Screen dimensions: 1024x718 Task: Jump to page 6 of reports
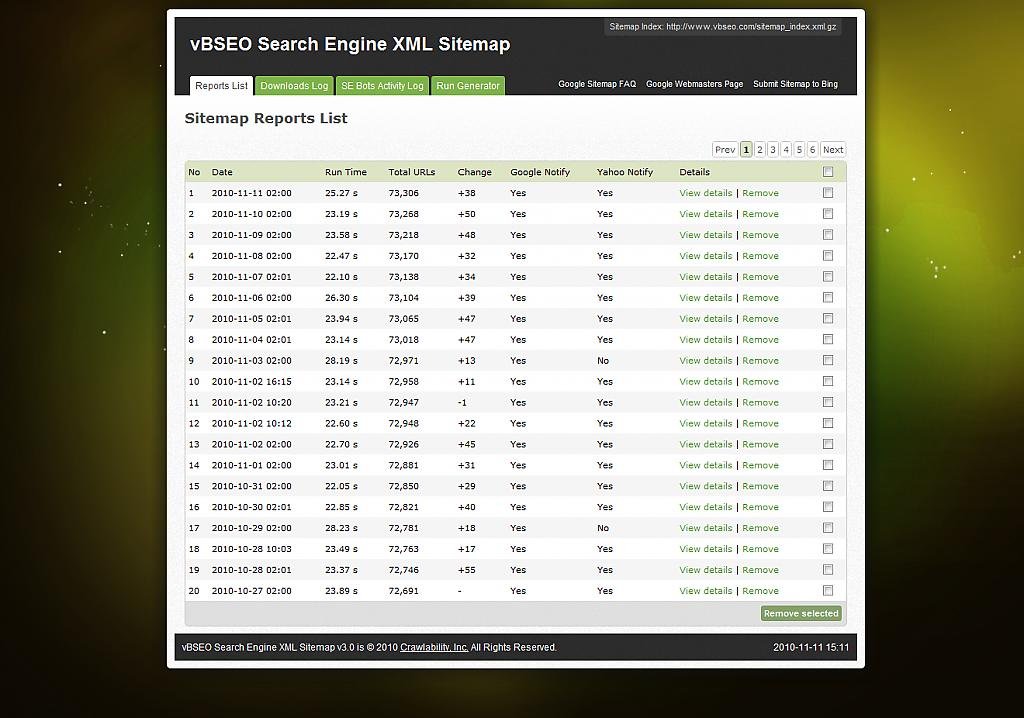coord(812,150)
